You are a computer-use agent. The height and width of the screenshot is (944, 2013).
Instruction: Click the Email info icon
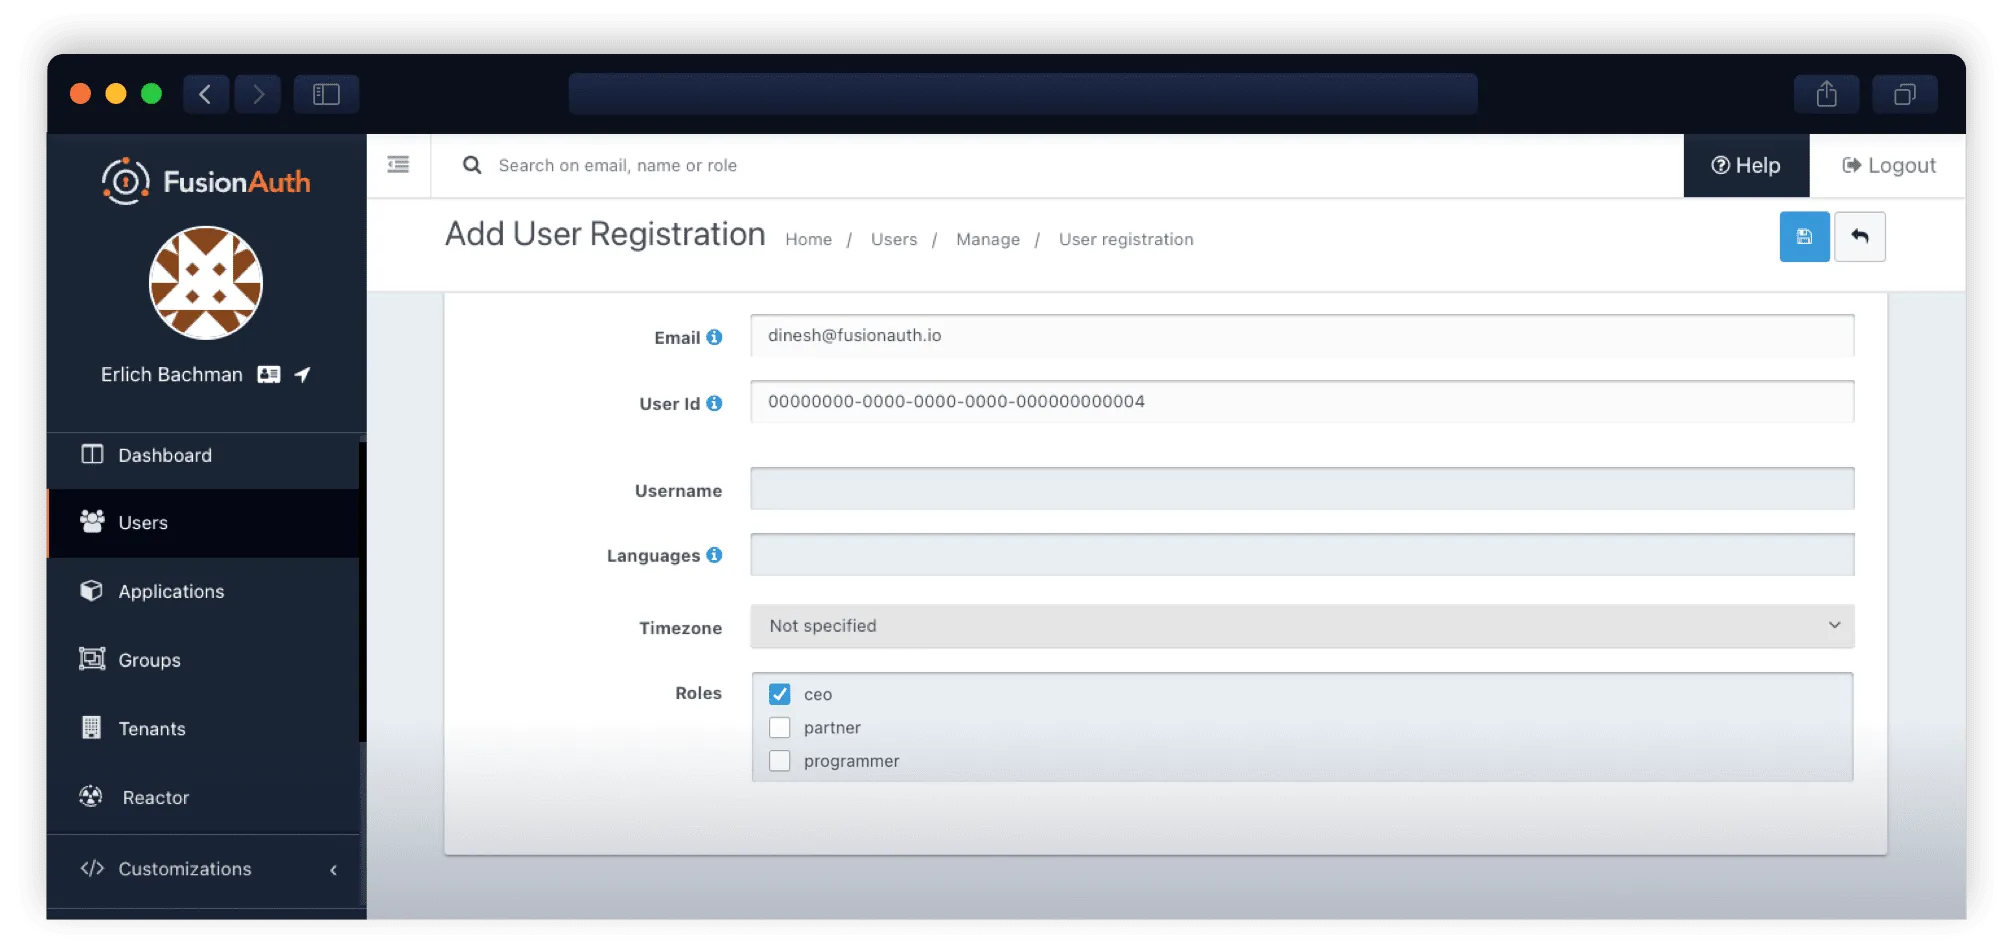[714, 337]
